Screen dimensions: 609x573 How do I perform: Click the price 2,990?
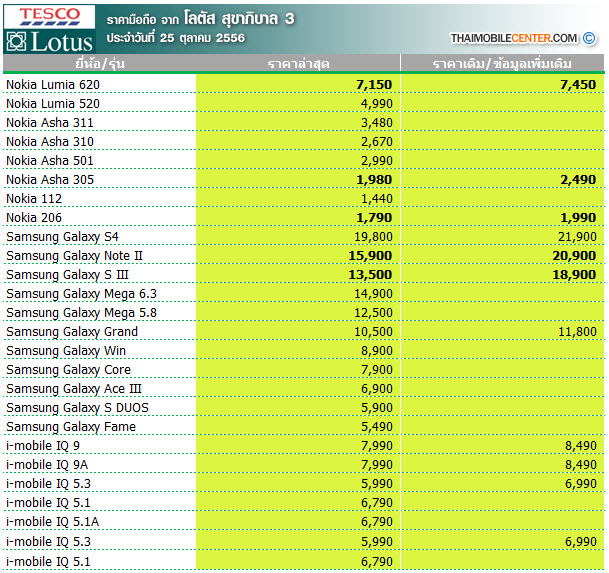[x=377, y=161]
